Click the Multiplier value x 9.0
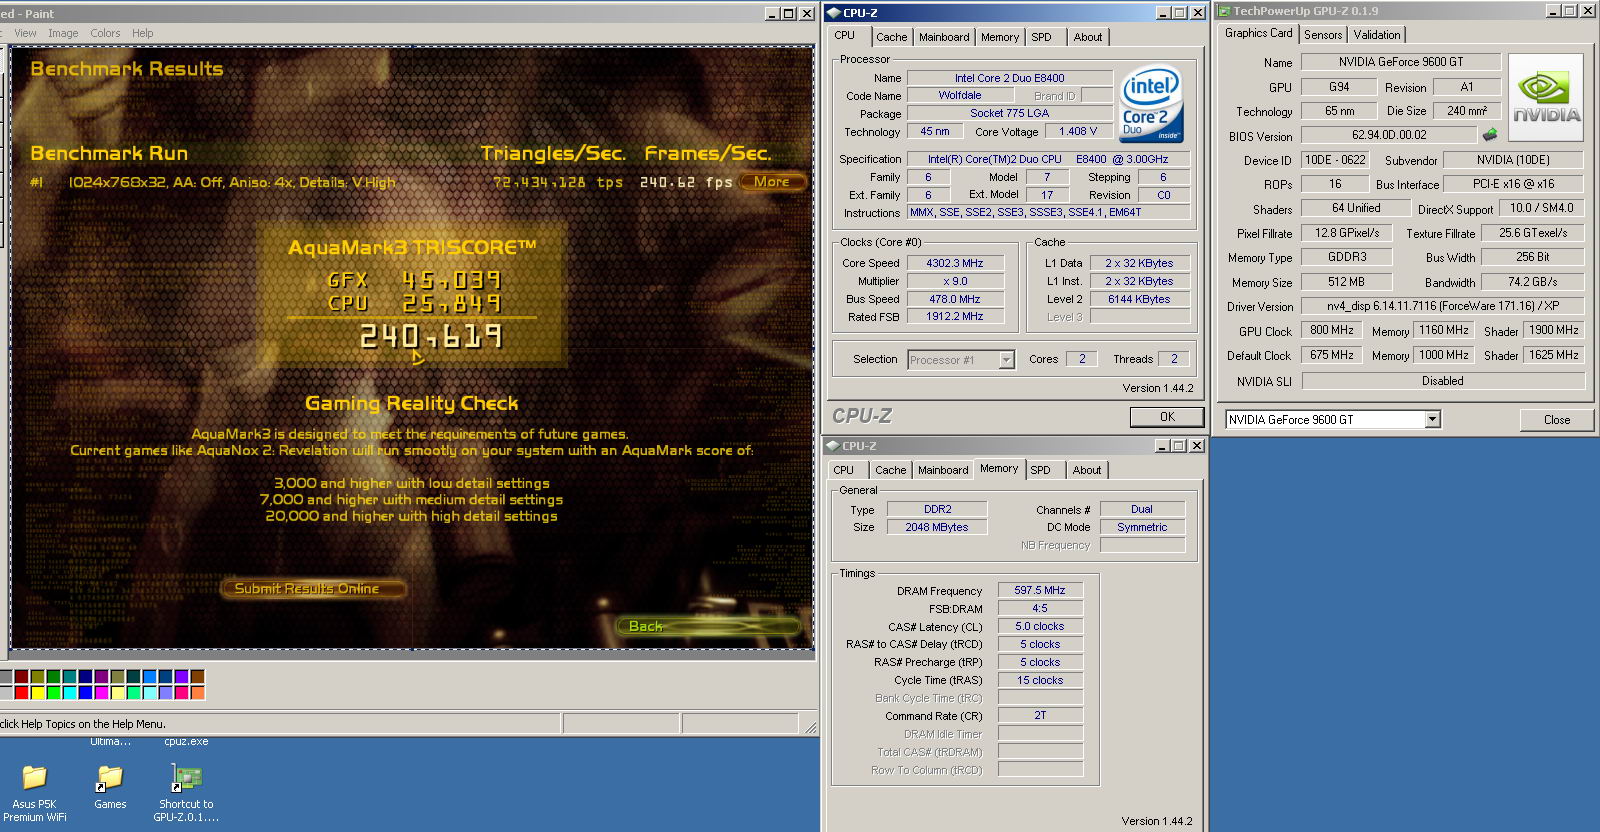This screenshot has width=1600, height=832. [x=954, y=281]
